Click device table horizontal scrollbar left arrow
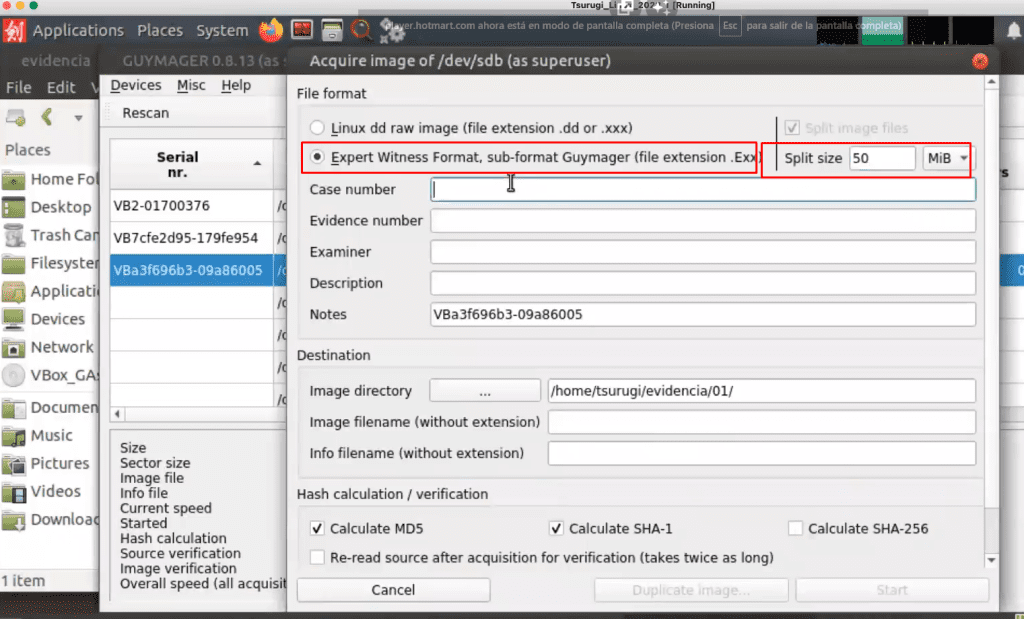The image size is (1024, 619). tap(118, 413)
